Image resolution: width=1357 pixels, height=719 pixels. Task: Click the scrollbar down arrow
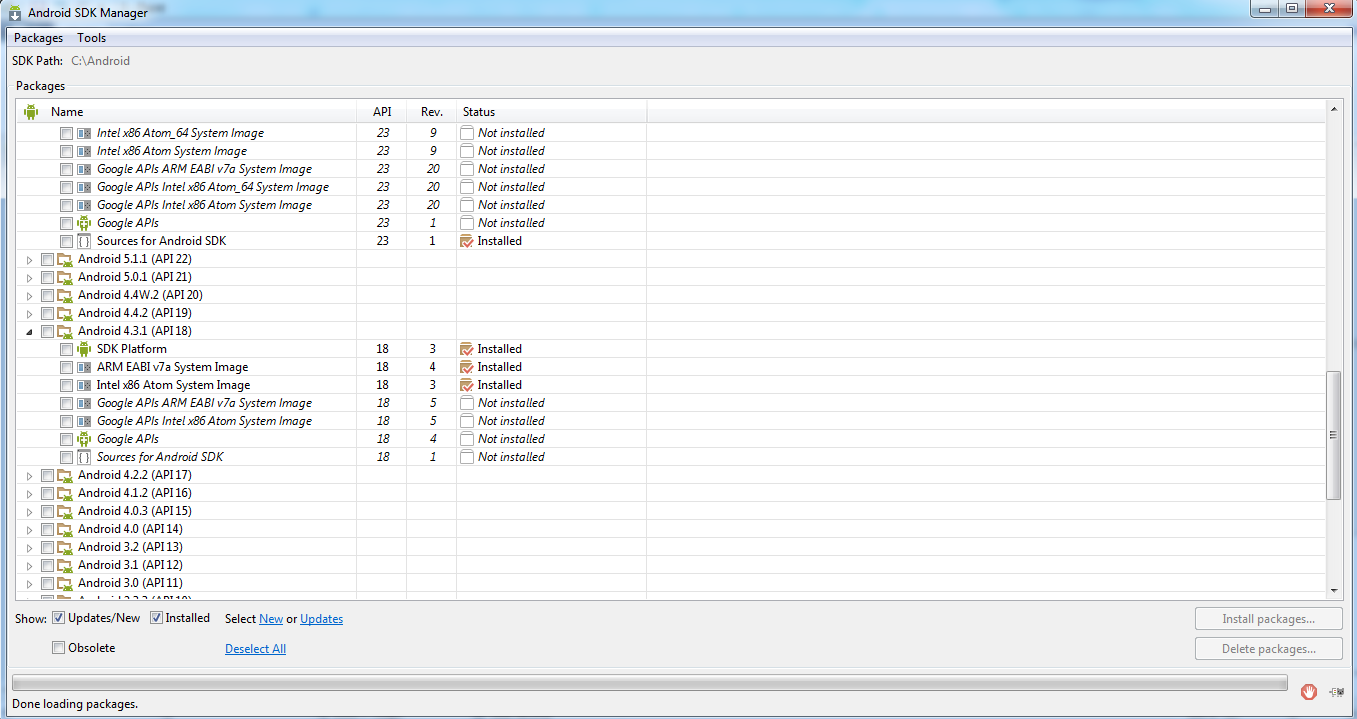point(1333,591)
